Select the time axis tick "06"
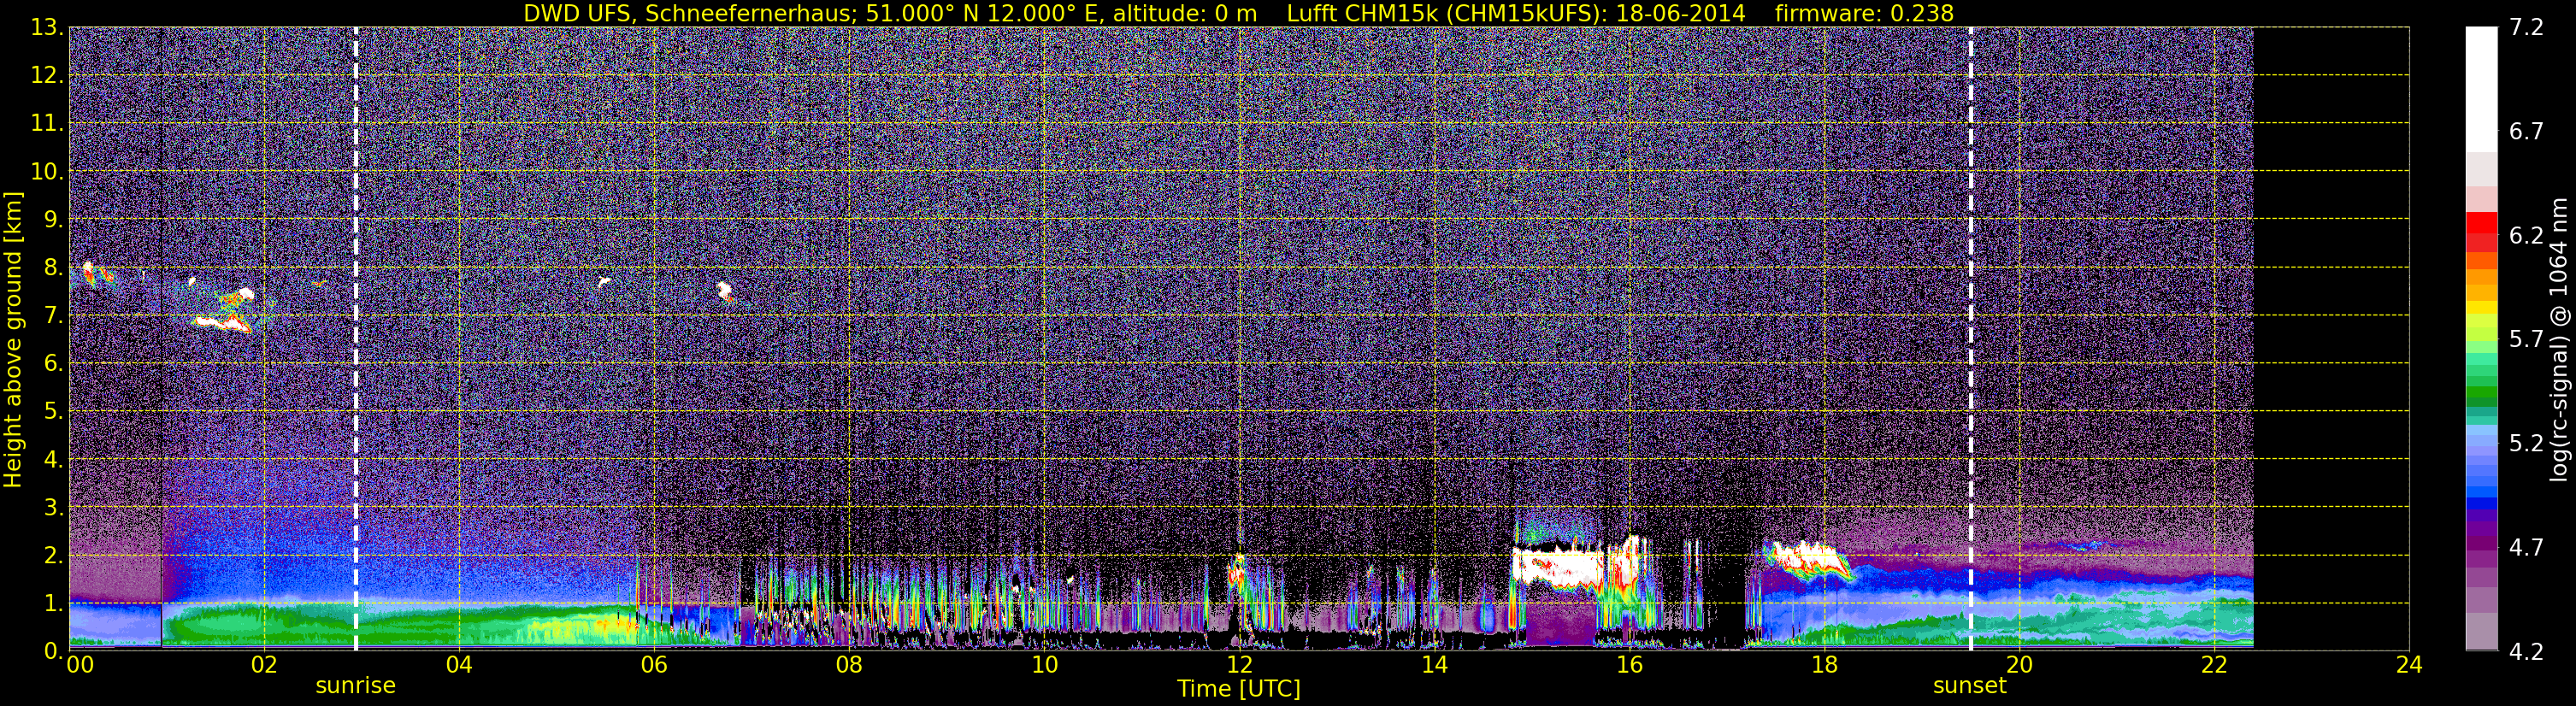The height and width of the screenshot is (706, 2576). coord(654,665)
